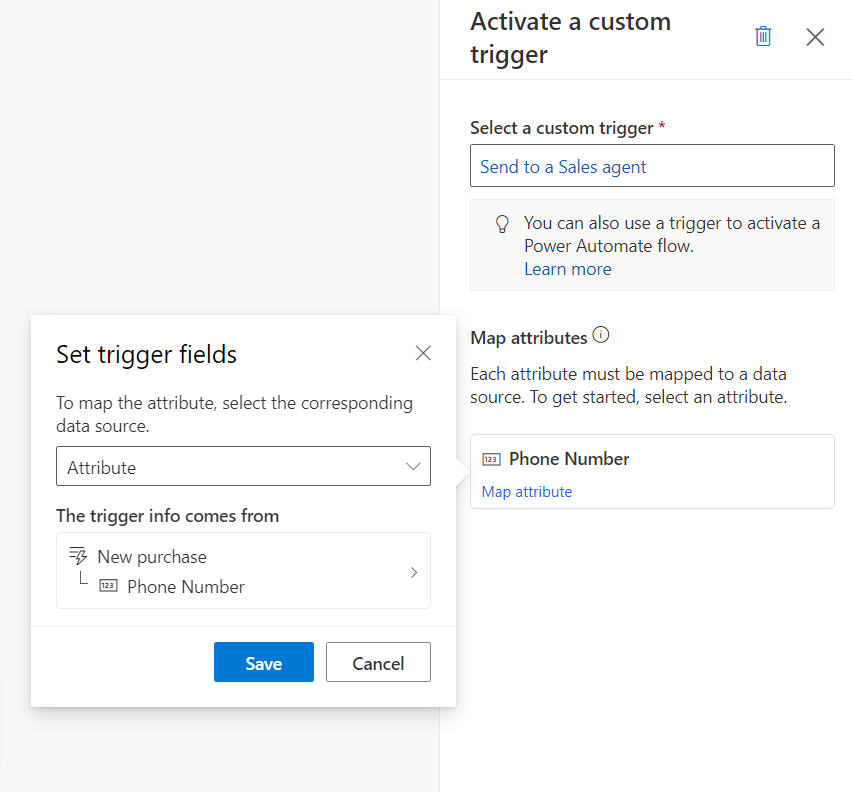
Task: Click the trash icon to delete trigger
Action: pos(763,37)
